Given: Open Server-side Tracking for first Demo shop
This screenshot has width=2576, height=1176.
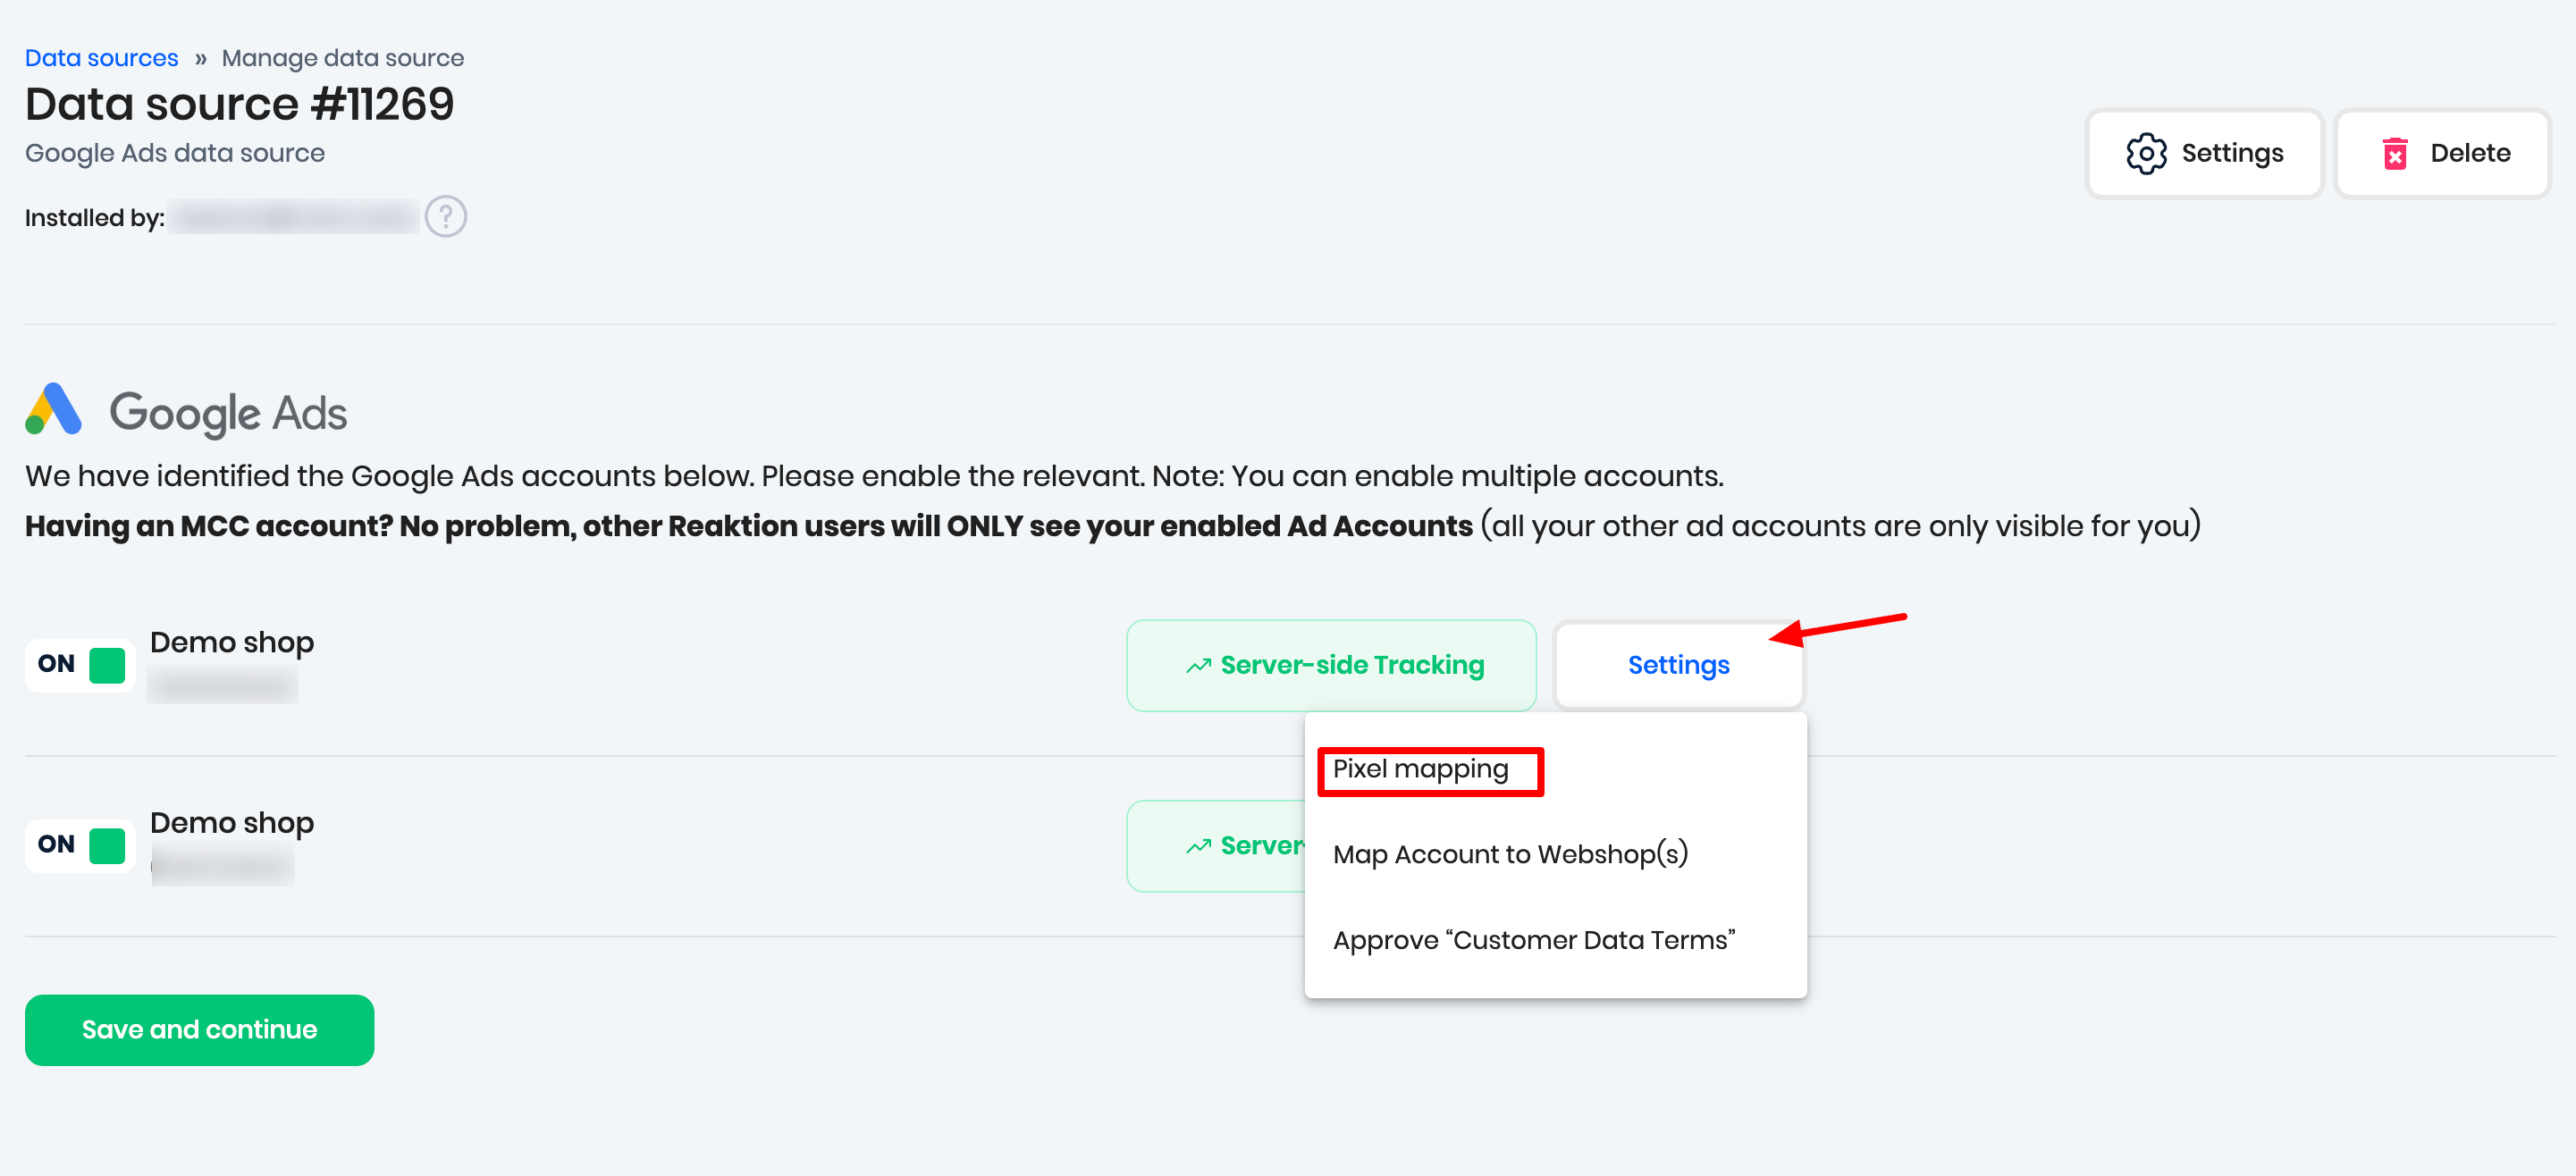Looking at the screenshot, I should (x=1331, y=665).
